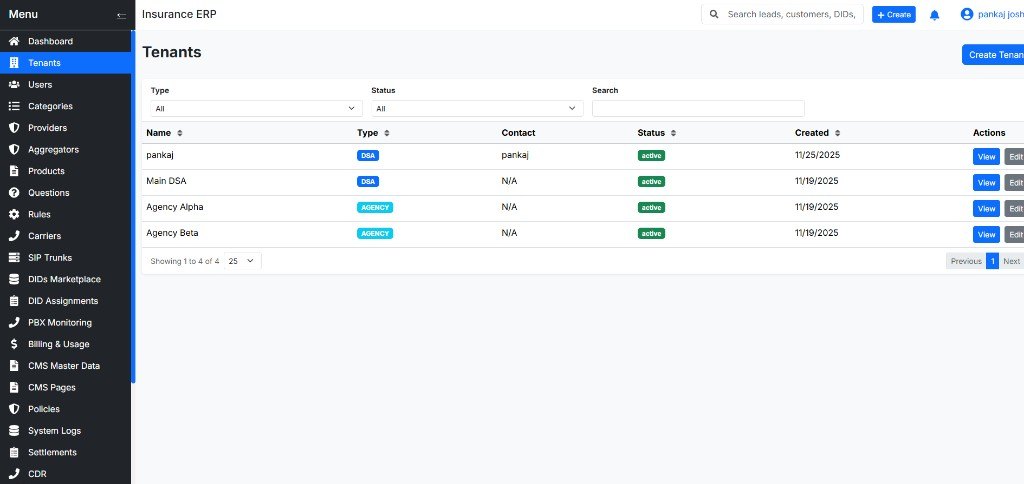The width and height of the screenshot is (1024, 484).
Task: Click the active badge in Main DSA row
Action: point(651,182)
